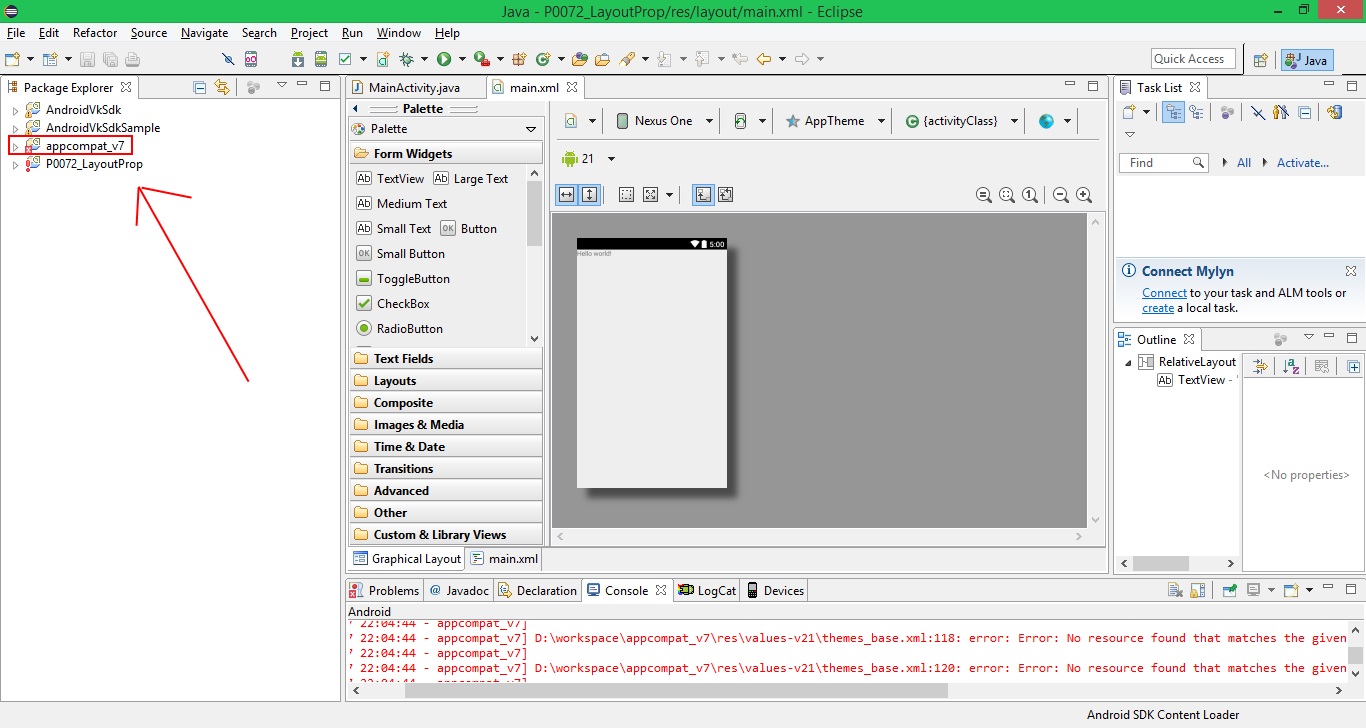
Task: Click the palette vertical scrollbar thumb
Action: pos(535,214)
